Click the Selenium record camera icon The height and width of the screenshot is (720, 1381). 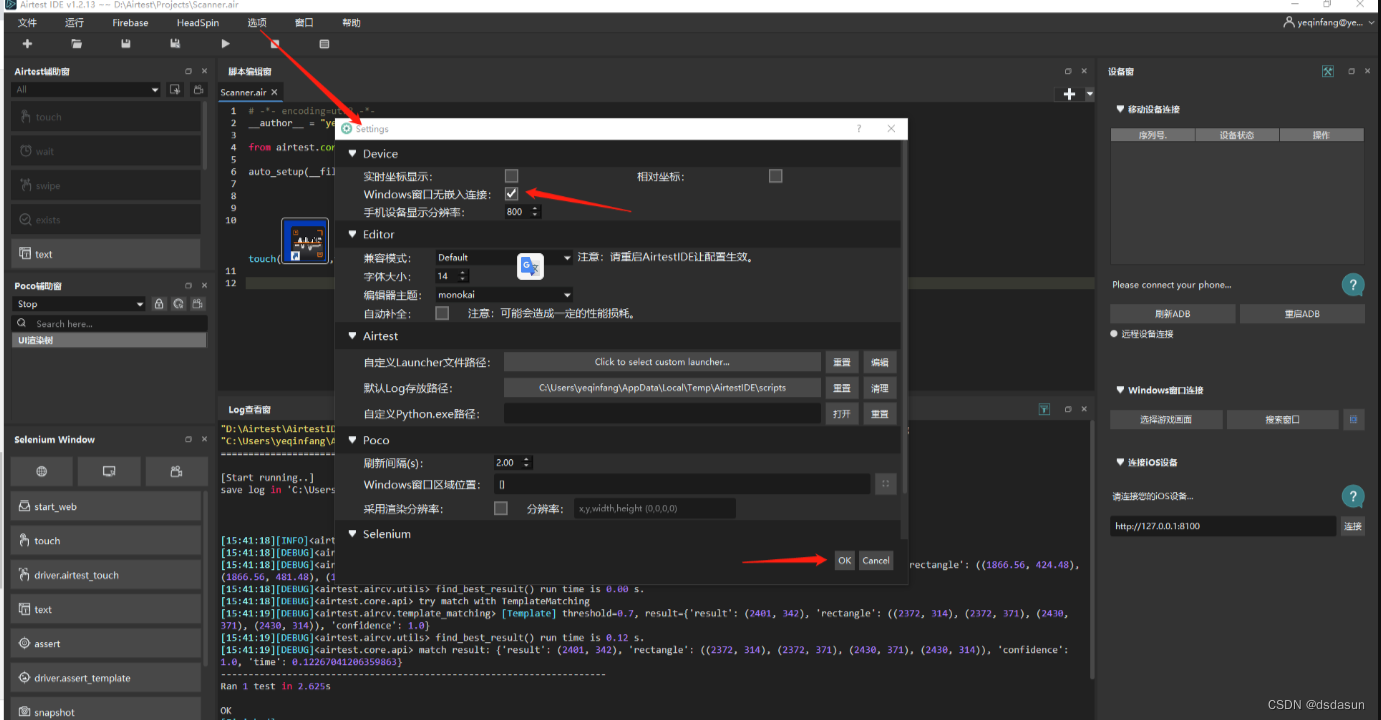[176, 471]
